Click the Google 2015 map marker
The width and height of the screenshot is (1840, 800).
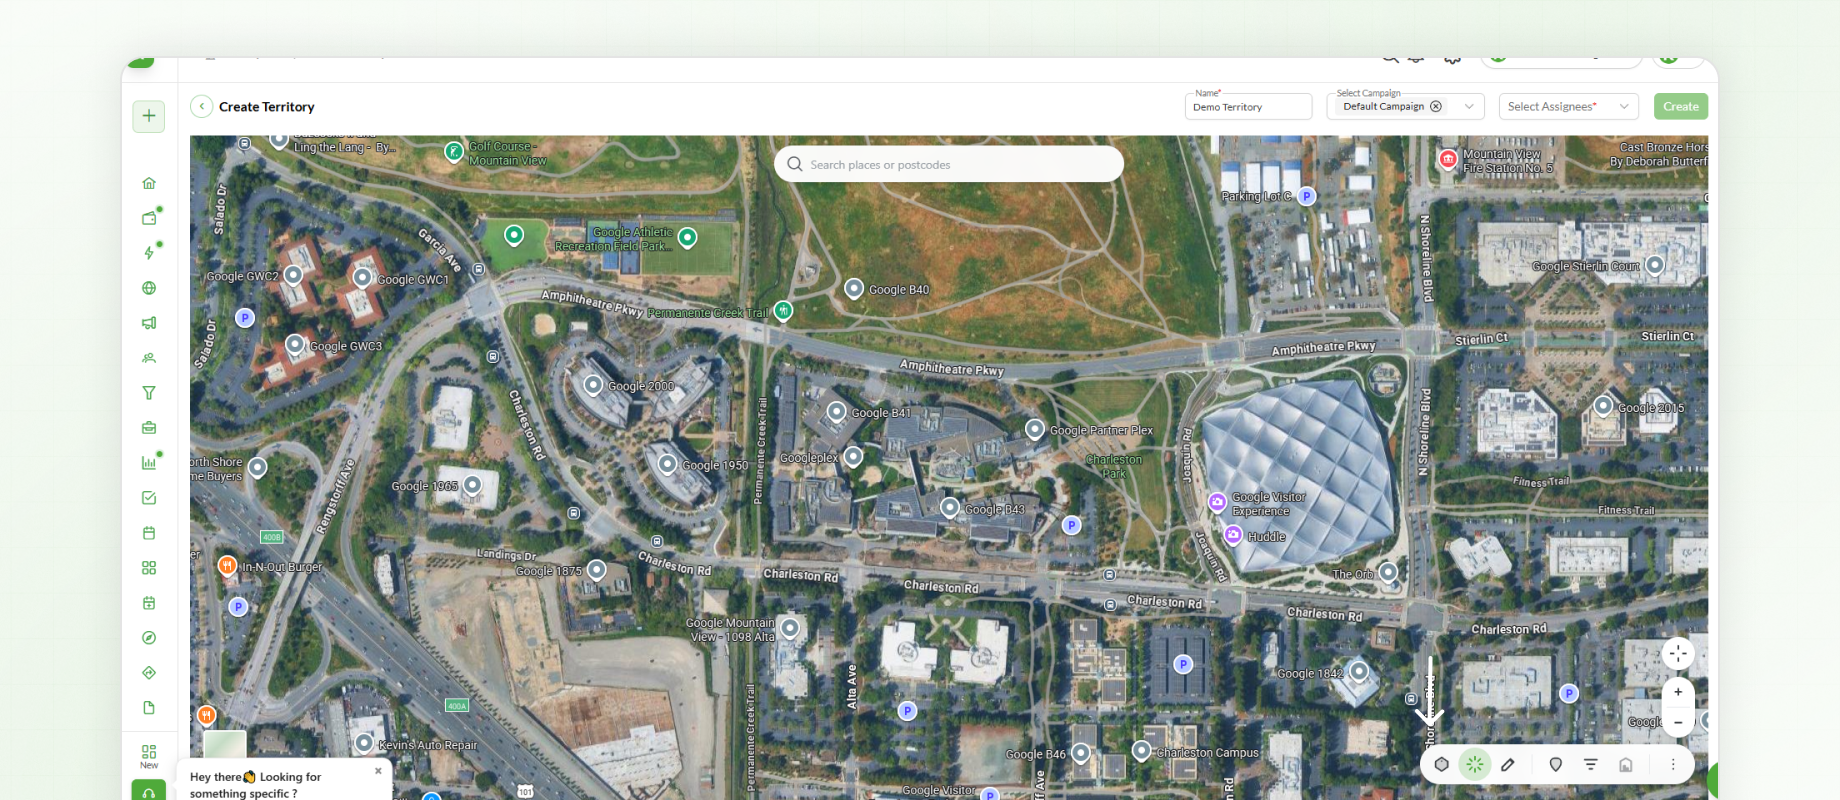[x=1603, y=405]
